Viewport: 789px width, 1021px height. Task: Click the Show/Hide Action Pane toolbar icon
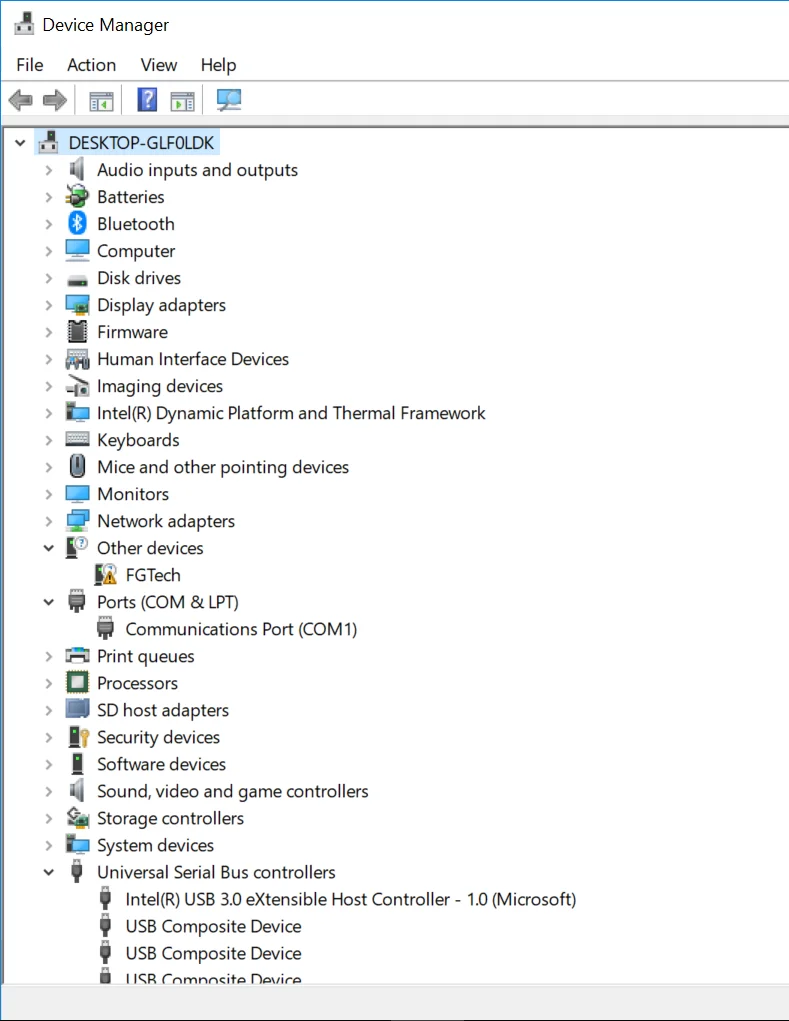click(x=182, y=101)
